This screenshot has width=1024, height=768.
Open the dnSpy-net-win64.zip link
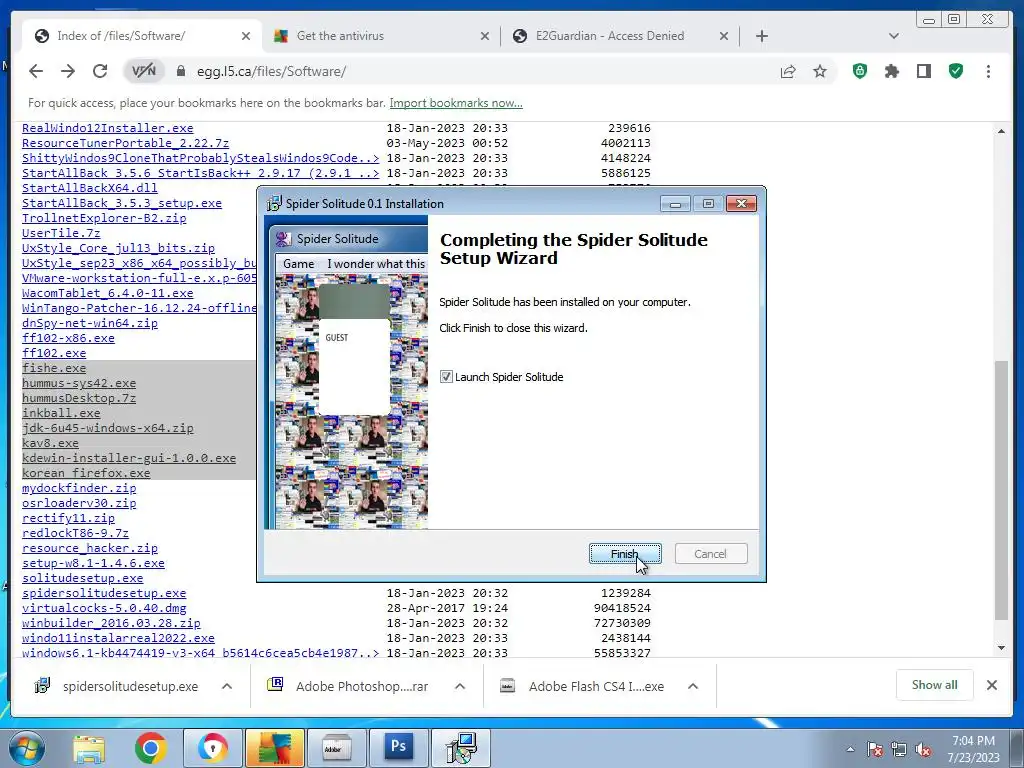[89, 323]
